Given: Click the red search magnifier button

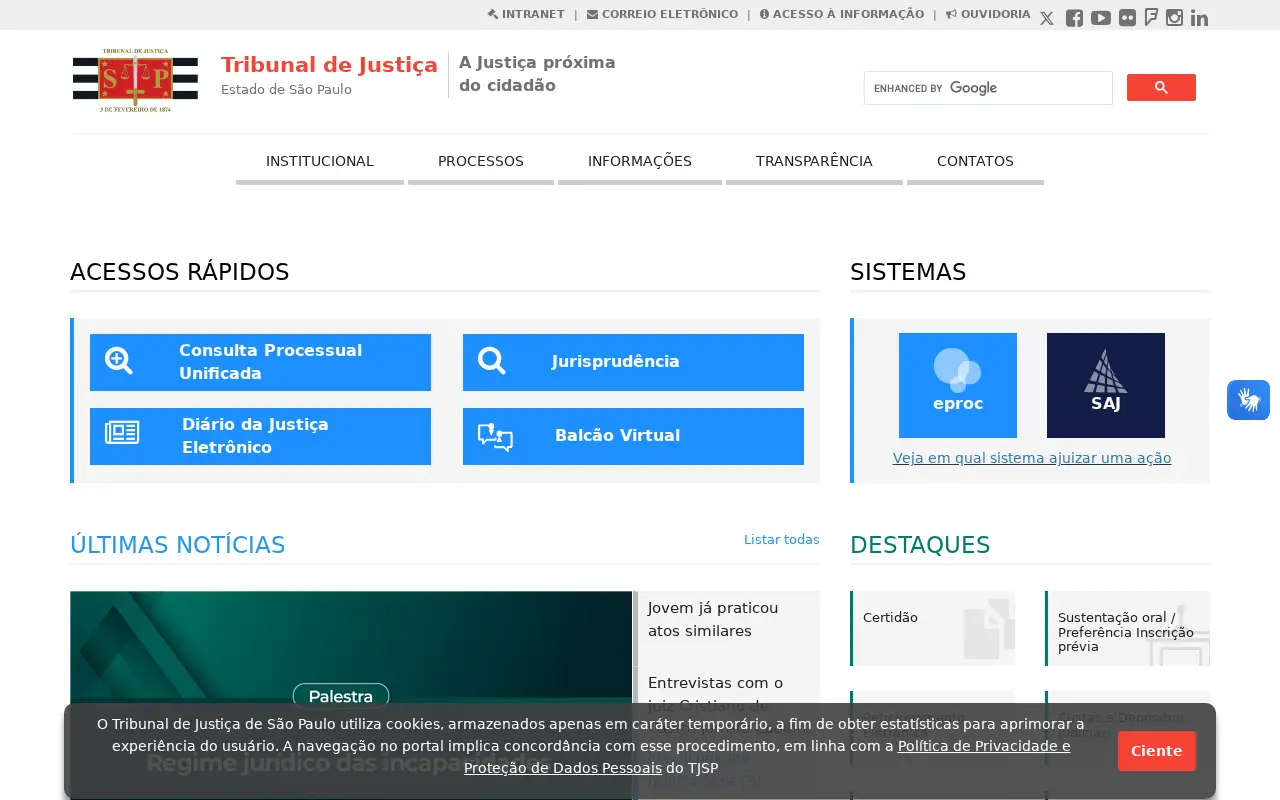Looking at the screenshot, I should [1161, 88].
